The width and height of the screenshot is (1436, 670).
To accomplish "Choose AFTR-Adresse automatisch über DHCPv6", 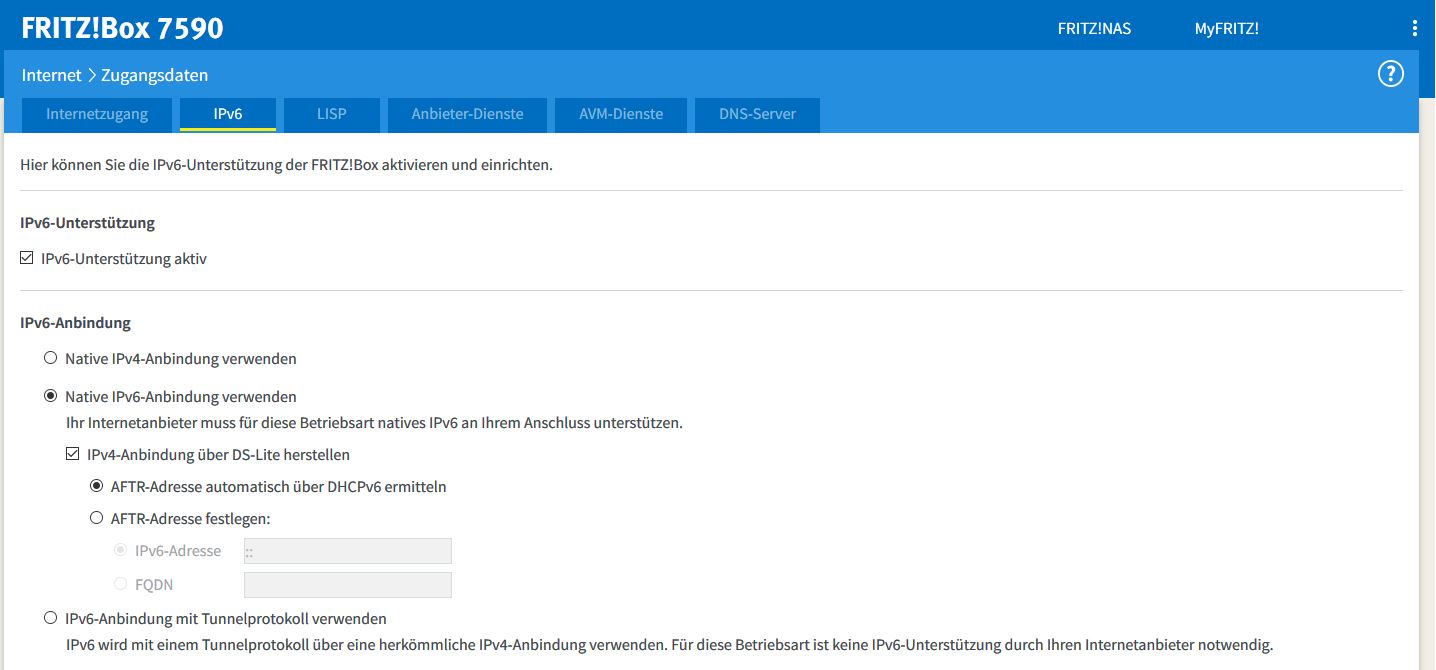I will pyautogui.click(x=97, y=486).
